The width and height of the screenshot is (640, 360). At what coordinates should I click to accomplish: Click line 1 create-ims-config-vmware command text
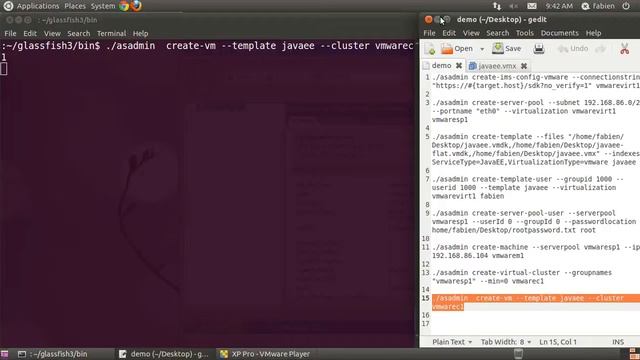tap(536, 81)
